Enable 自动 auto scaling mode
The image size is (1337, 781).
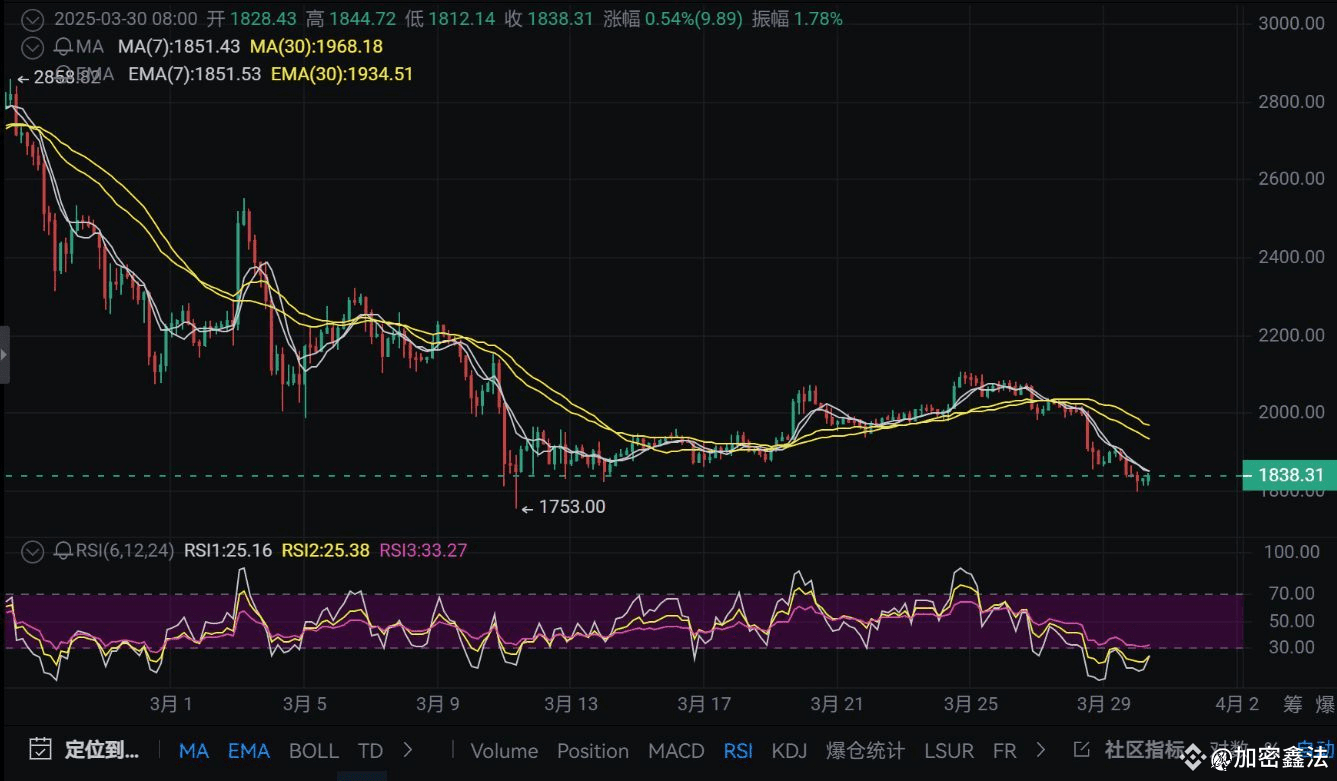coord(1315,749)
